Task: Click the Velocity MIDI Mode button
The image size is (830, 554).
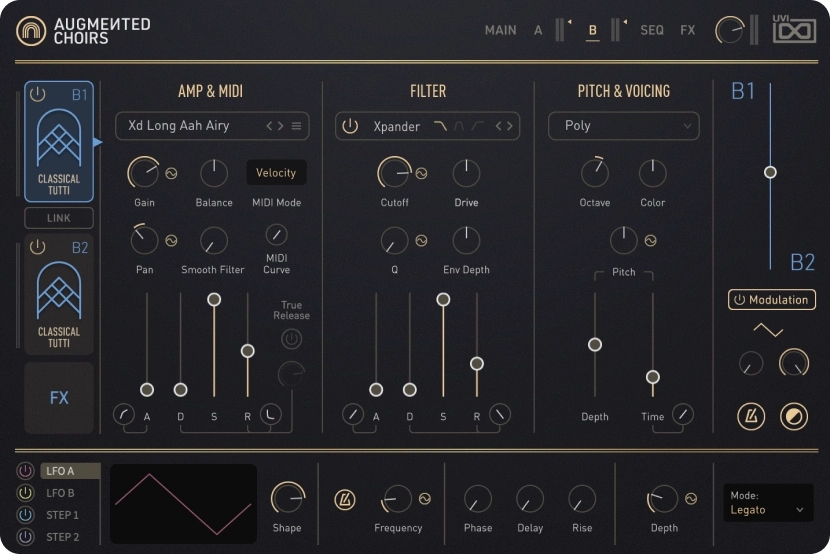Action: (276, 173)
